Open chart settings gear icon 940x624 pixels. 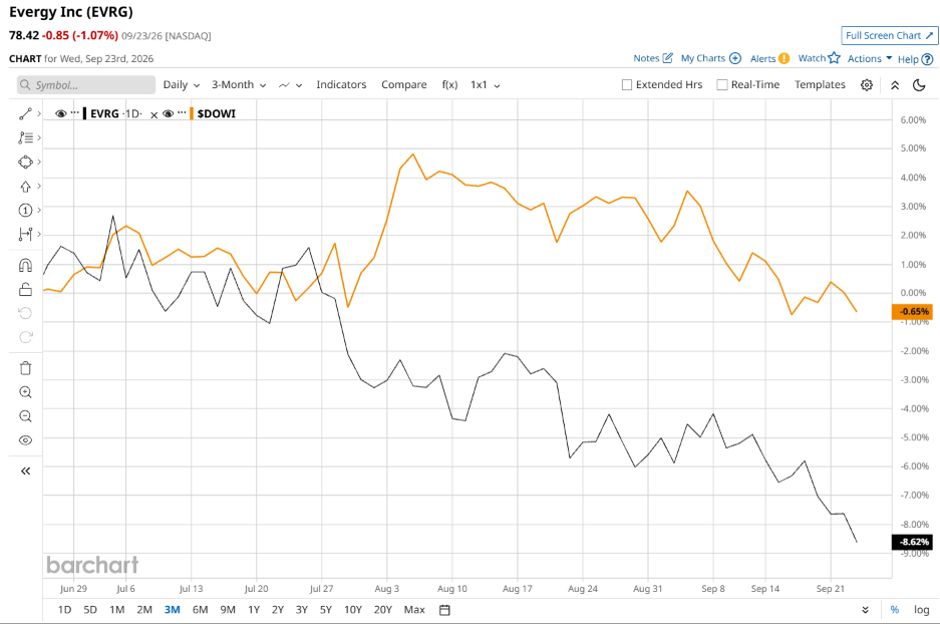866,85
